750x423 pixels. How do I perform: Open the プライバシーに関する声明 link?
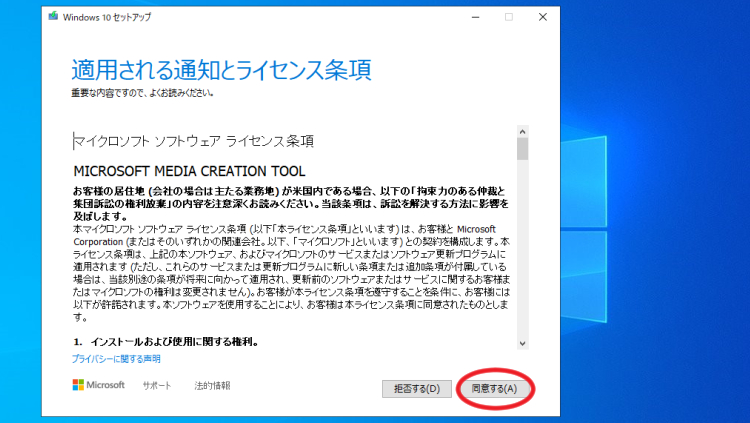(x=115, y=359)
